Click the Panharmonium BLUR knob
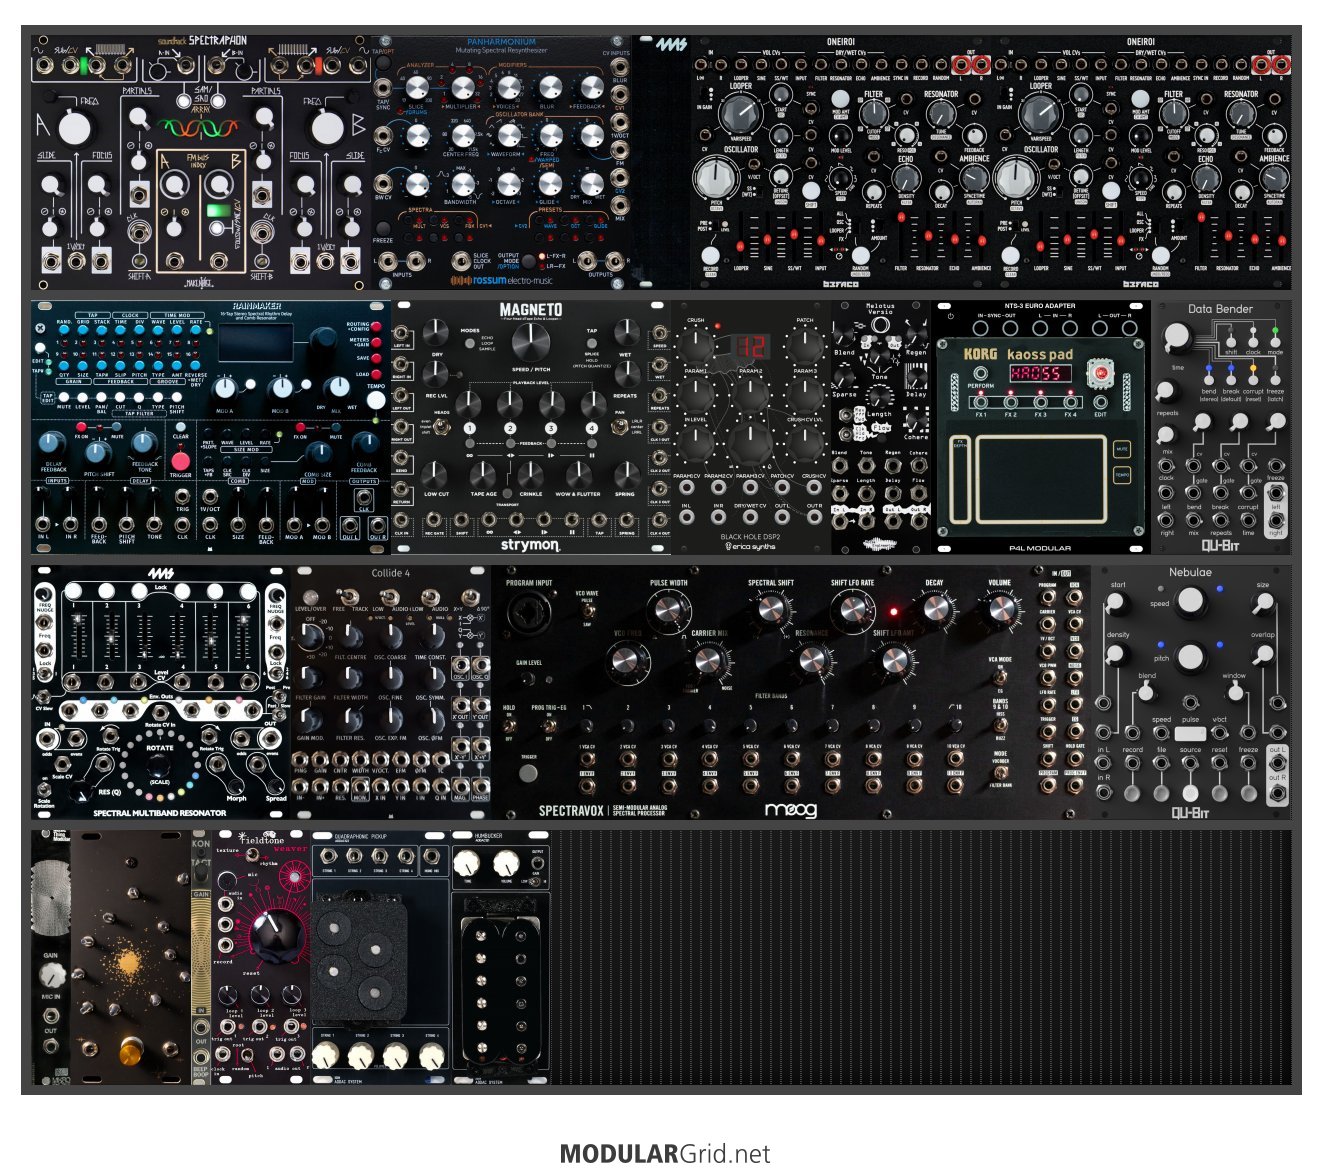Viewport: 1332px width, 1175px height. point(551,89)
